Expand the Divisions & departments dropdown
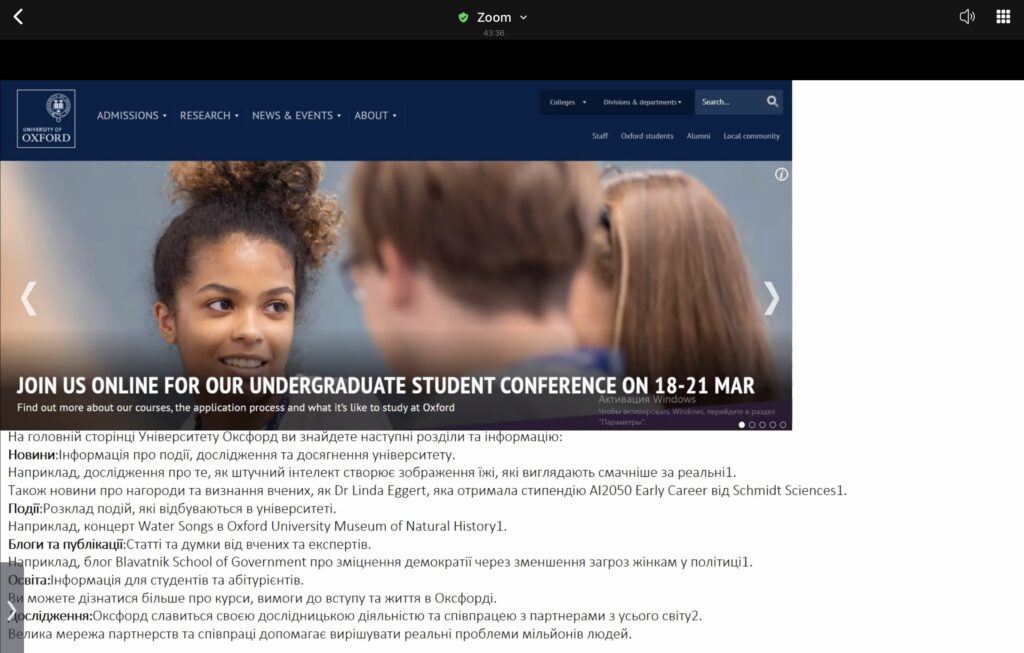 642,102
